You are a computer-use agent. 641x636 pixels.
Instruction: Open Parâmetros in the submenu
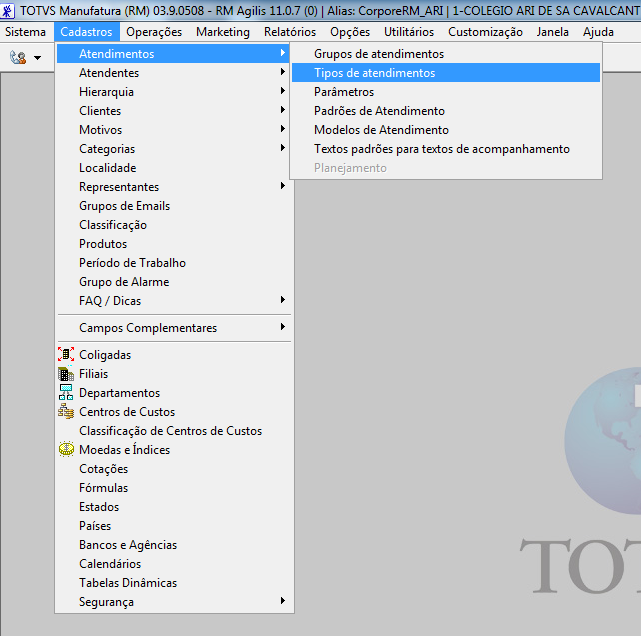coord(446,92)
